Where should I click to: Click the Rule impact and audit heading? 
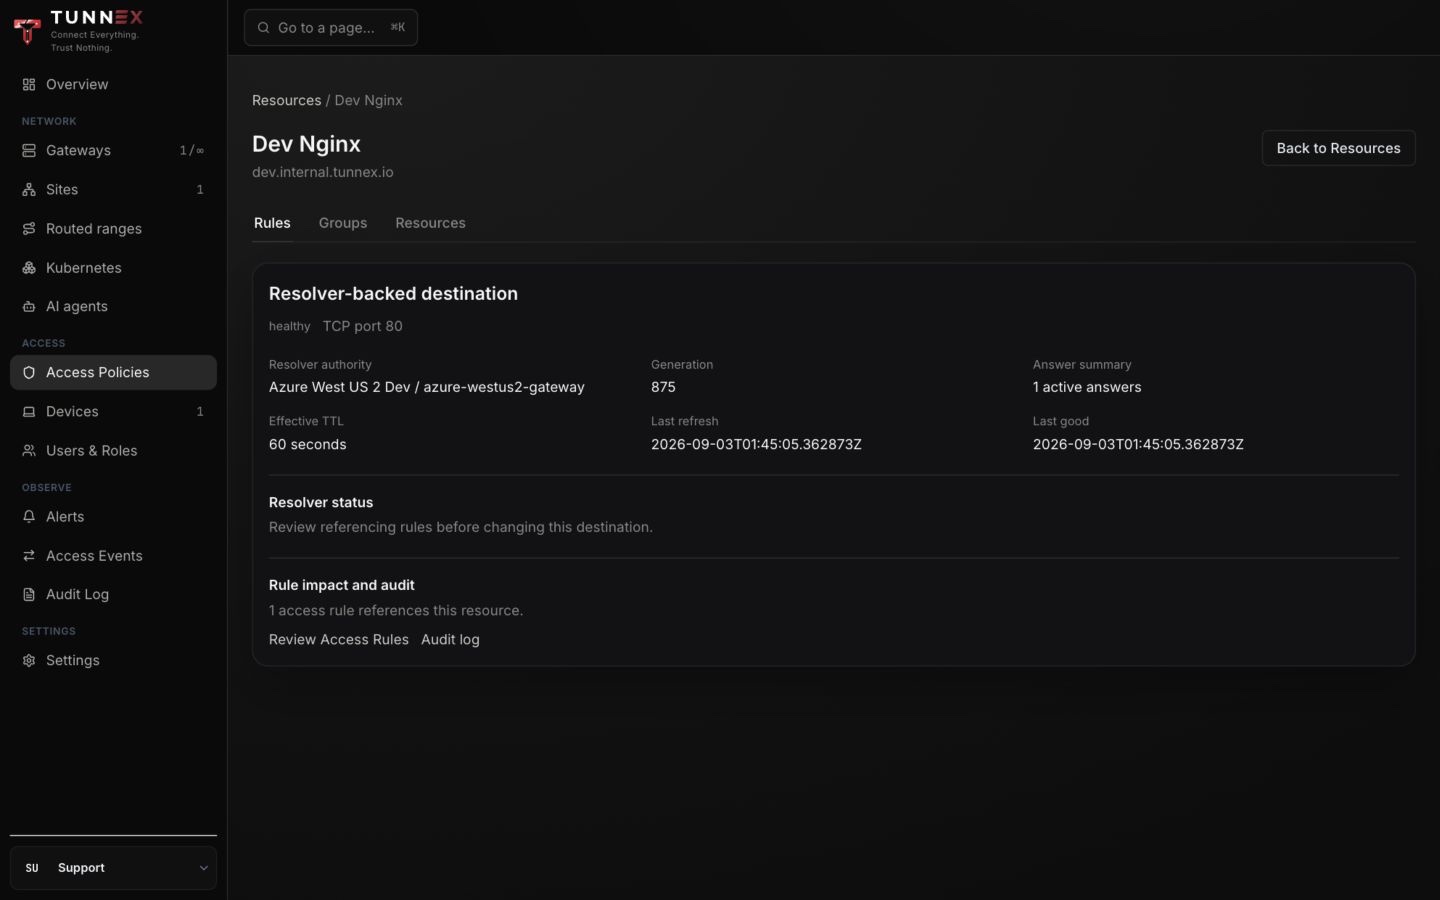pyautogui.click(x=342, y=585)
